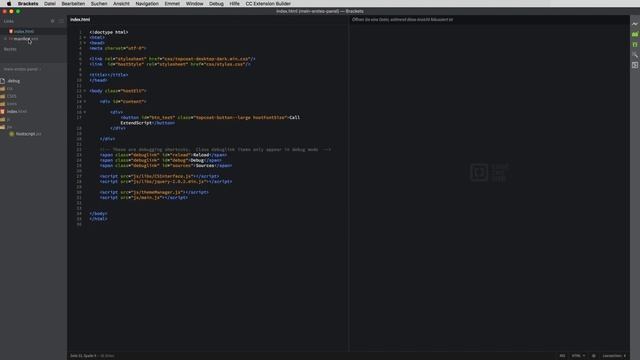Place cursor on the script main.js line
The image size is (640, 360).
tap(144, 198)
